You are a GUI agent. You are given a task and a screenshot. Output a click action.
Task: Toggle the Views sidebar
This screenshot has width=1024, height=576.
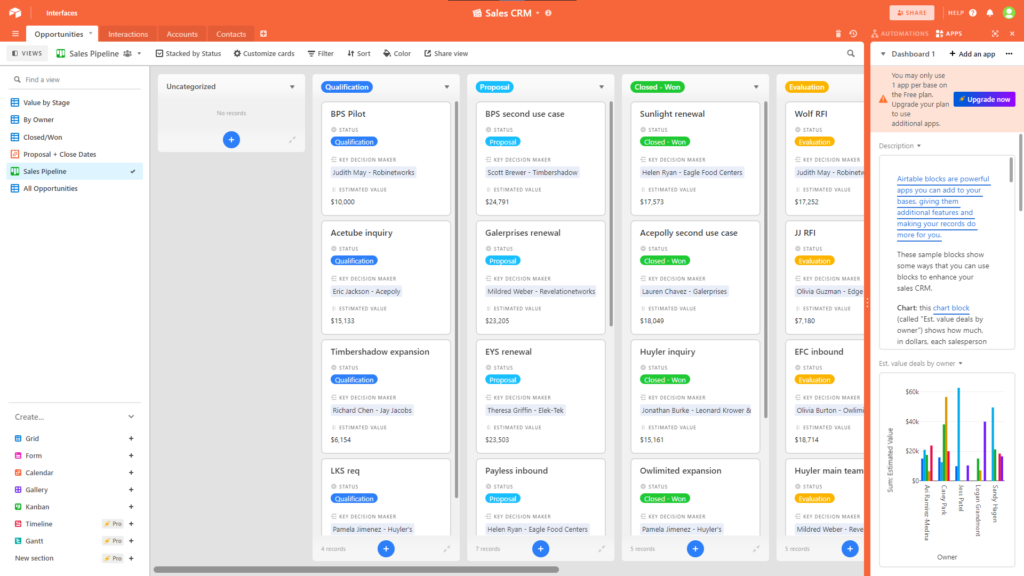pos(27,53)
